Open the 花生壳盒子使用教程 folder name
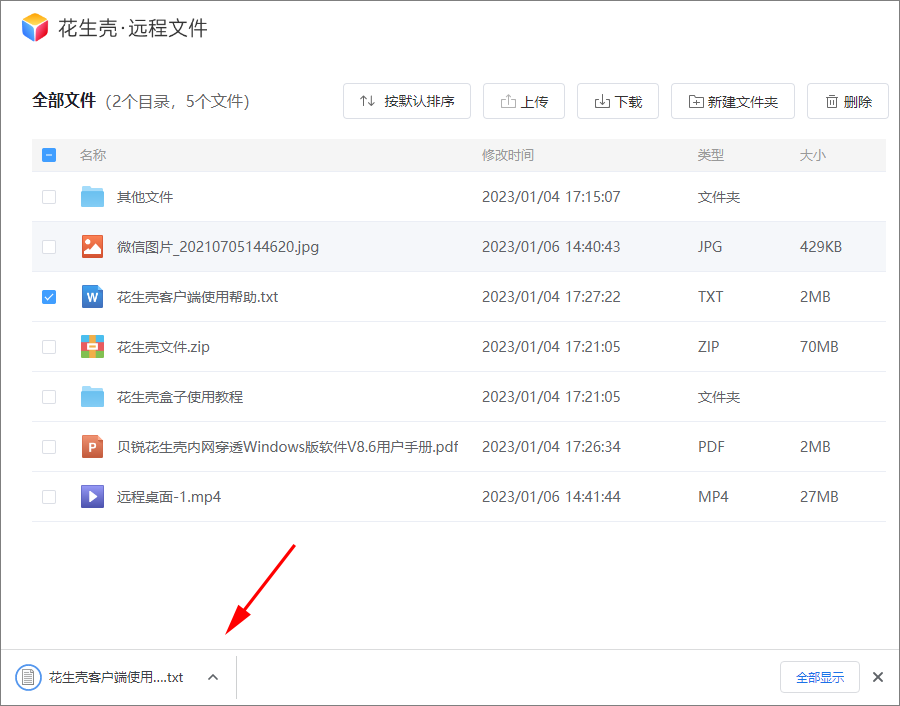The image size is (900, 706). (180, 397)
